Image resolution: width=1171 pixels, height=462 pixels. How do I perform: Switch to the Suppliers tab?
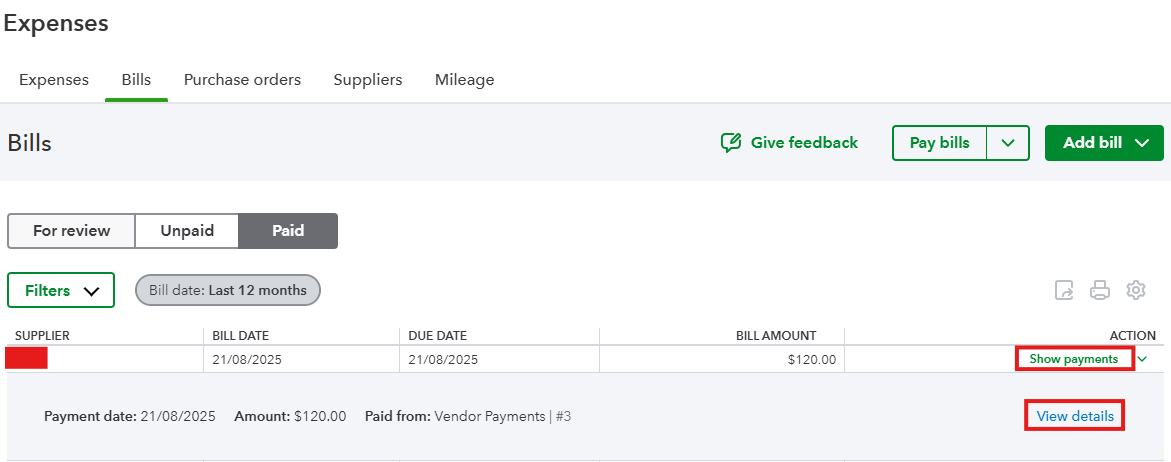(368, 80)
